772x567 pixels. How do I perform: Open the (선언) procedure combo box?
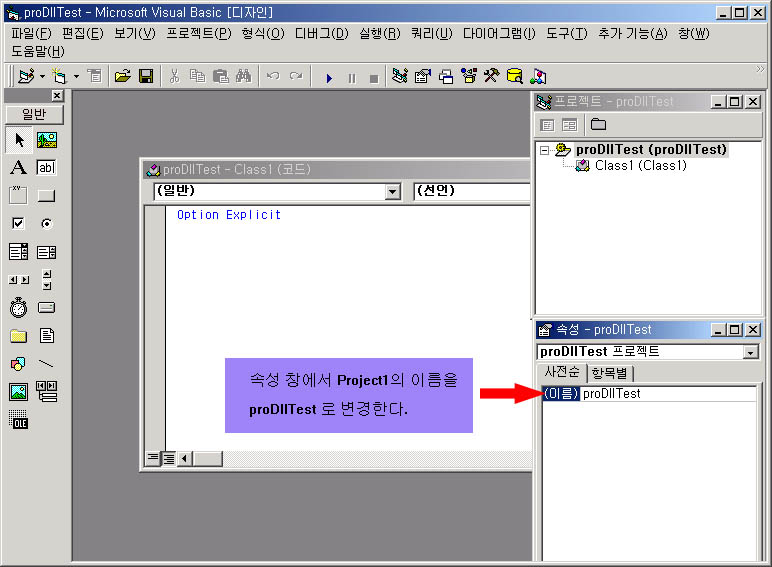472,191
